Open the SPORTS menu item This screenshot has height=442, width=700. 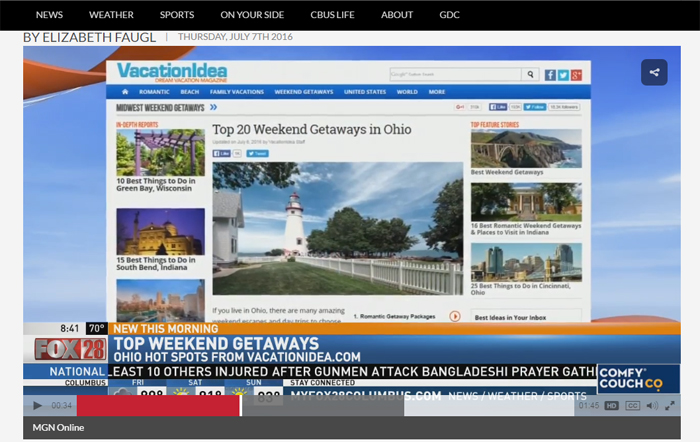pyautogui.click(x=177, y=15)
